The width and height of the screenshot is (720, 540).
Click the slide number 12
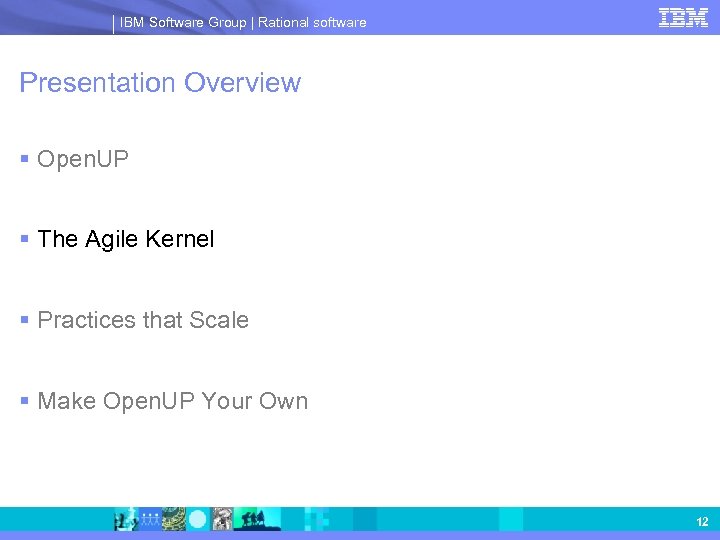click(x=702, y=522)
